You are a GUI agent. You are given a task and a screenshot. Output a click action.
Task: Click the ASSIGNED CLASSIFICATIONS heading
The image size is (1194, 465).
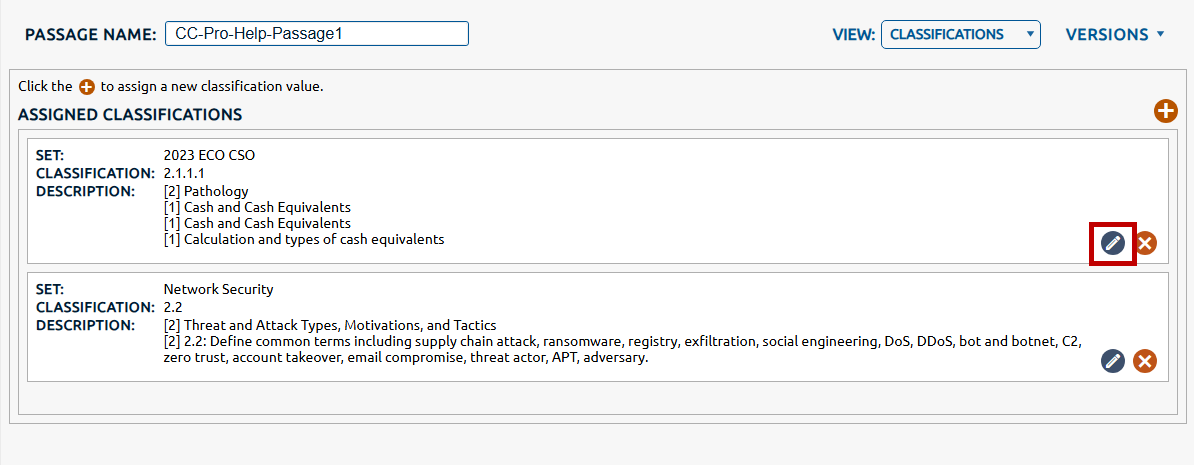coord(130,114)
